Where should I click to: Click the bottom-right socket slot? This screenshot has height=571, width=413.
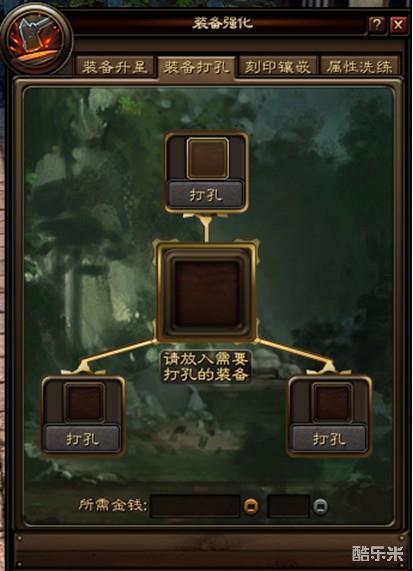(331, 402)
